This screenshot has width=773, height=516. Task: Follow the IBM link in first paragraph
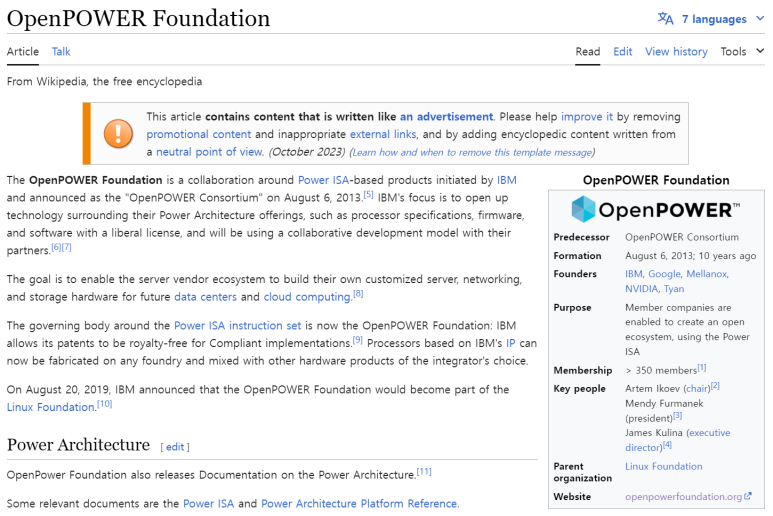coord(507,180)
